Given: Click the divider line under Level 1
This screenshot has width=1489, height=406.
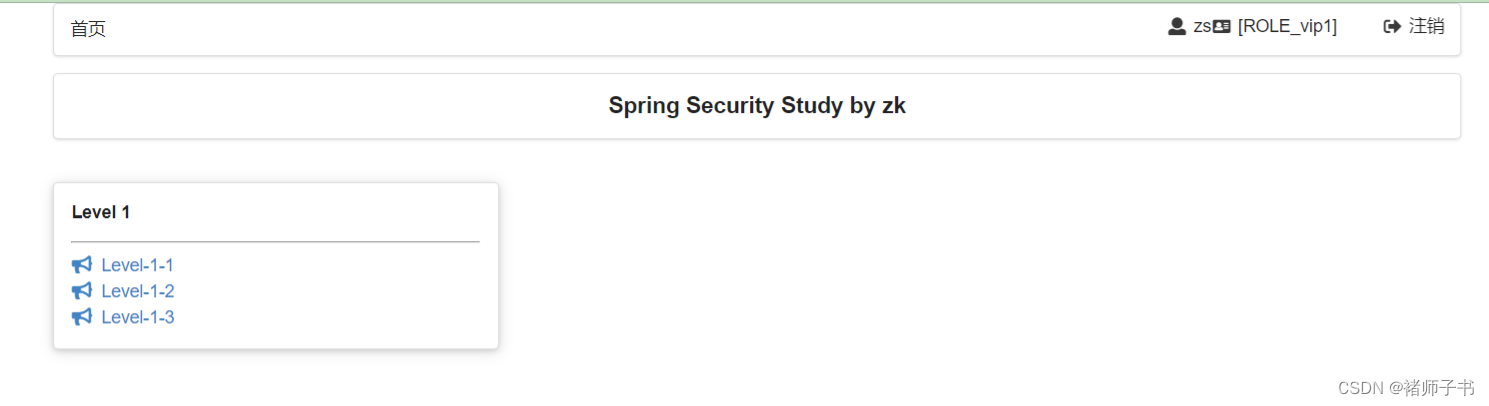Looking at the screenshot, I should tap(275, 242).
